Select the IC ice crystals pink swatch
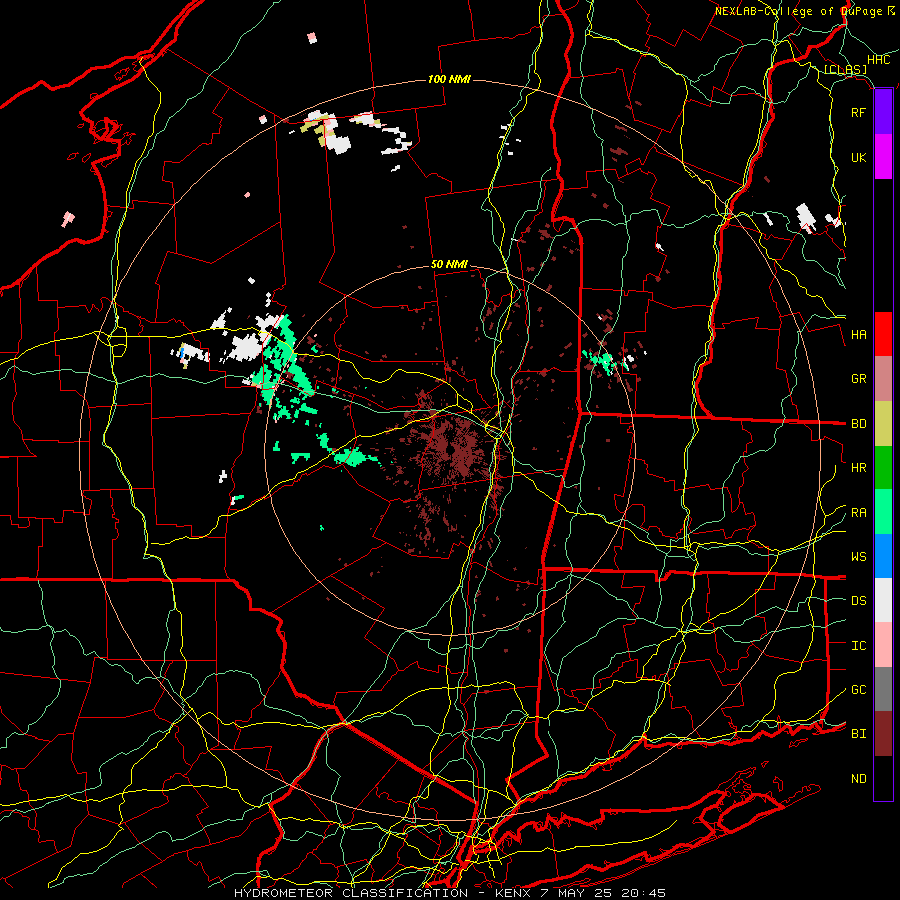900x900 pixels. tap(883, 645)
